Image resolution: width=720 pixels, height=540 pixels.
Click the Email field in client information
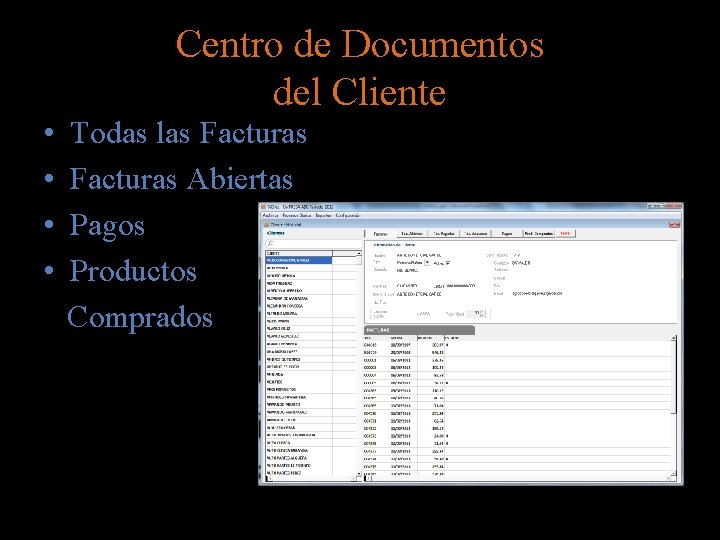[x=537, y=294]
